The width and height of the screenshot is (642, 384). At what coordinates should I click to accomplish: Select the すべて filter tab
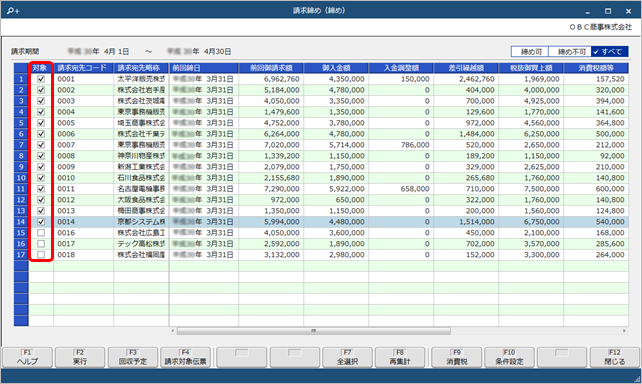(610, 52)
